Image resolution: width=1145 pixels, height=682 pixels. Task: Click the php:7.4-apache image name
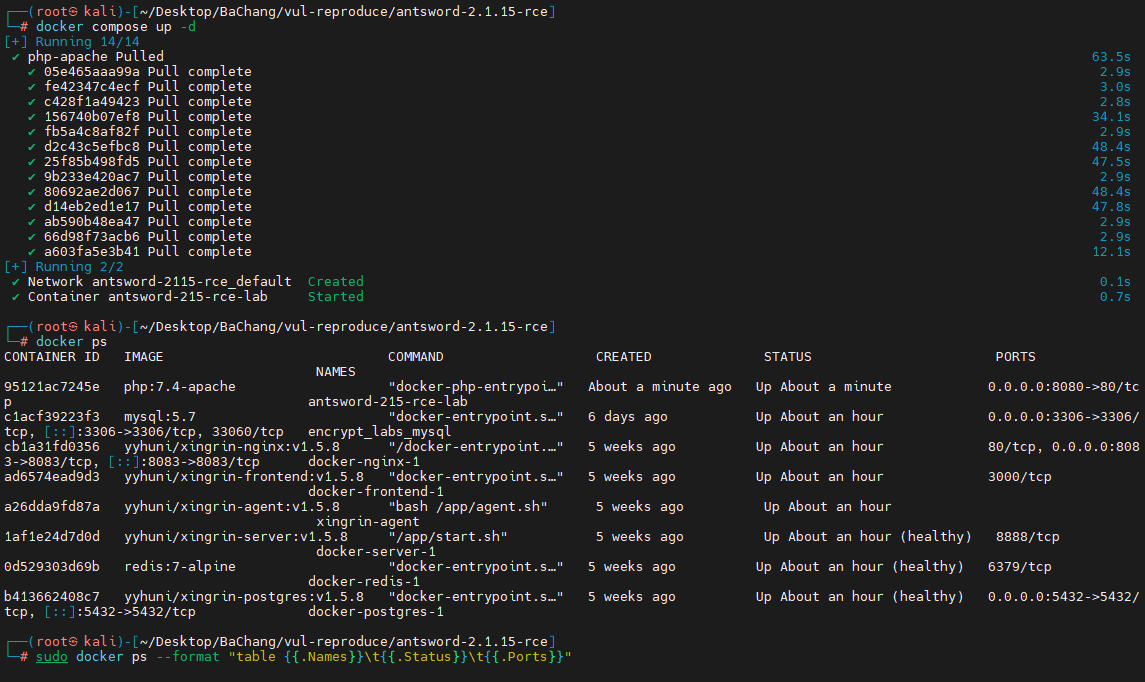click(x=180, y=387)
